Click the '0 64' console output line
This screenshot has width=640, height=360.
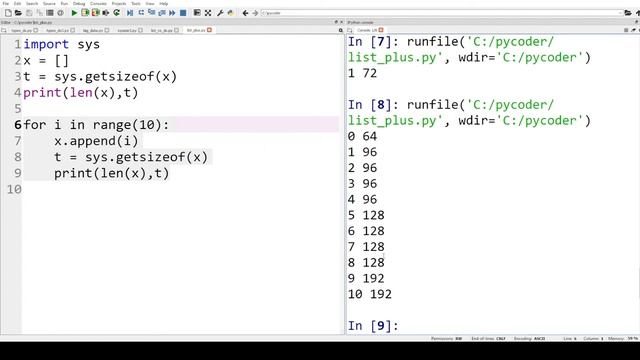362,136
